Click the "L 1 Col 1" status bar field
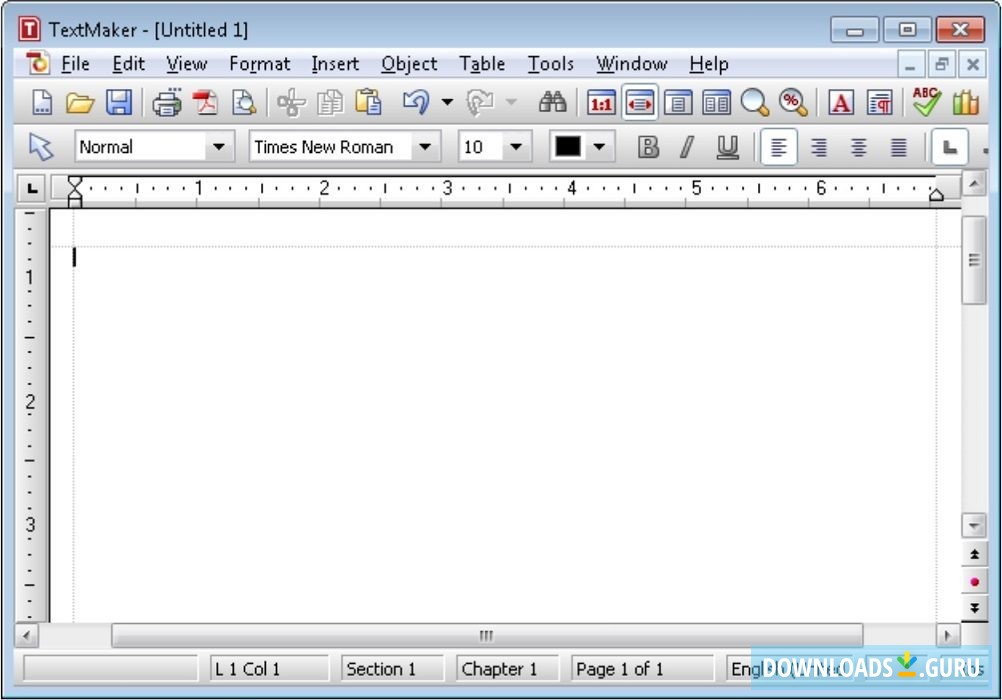Image resolution: width=1002 pixels, height=700 pixels. tap(269, 669)
